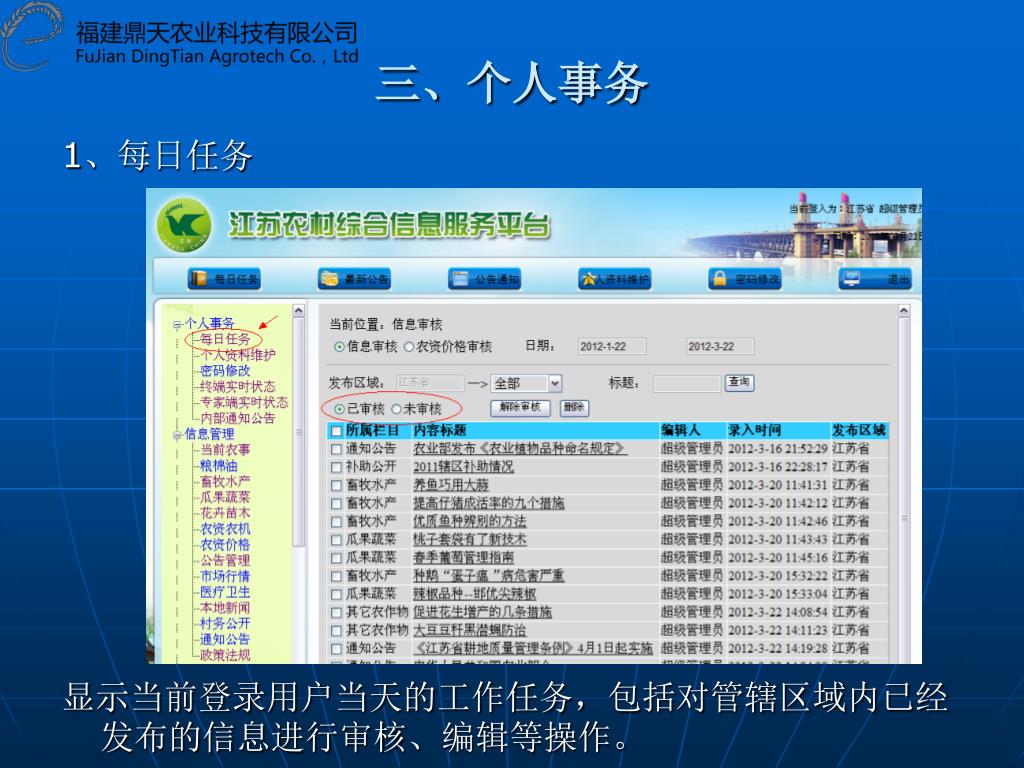Select 粮棉油 in the tree
1024x768 pixels.
pos(218,466)
